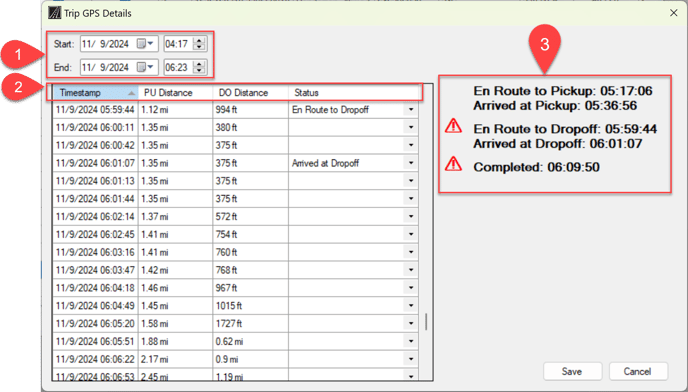Image resolution: width=688 pixels, height=392 pixels.
Task: Click the Cancel button
Action: pos(638,371)
